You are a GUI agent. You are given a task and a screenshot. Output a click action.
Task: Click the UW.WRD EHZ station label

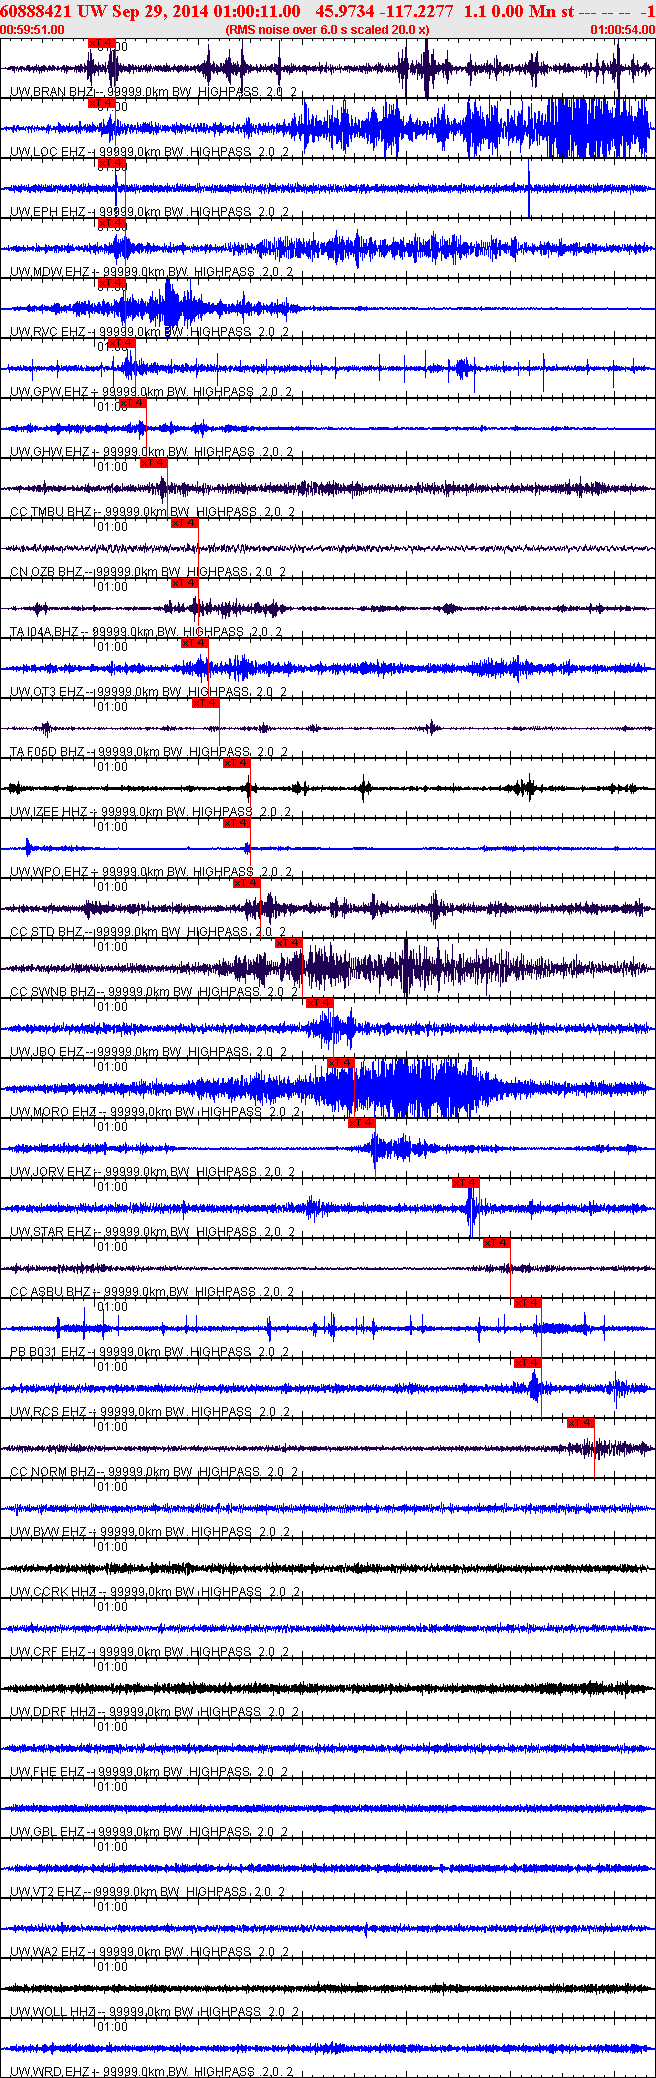[x=49, y=2072]
